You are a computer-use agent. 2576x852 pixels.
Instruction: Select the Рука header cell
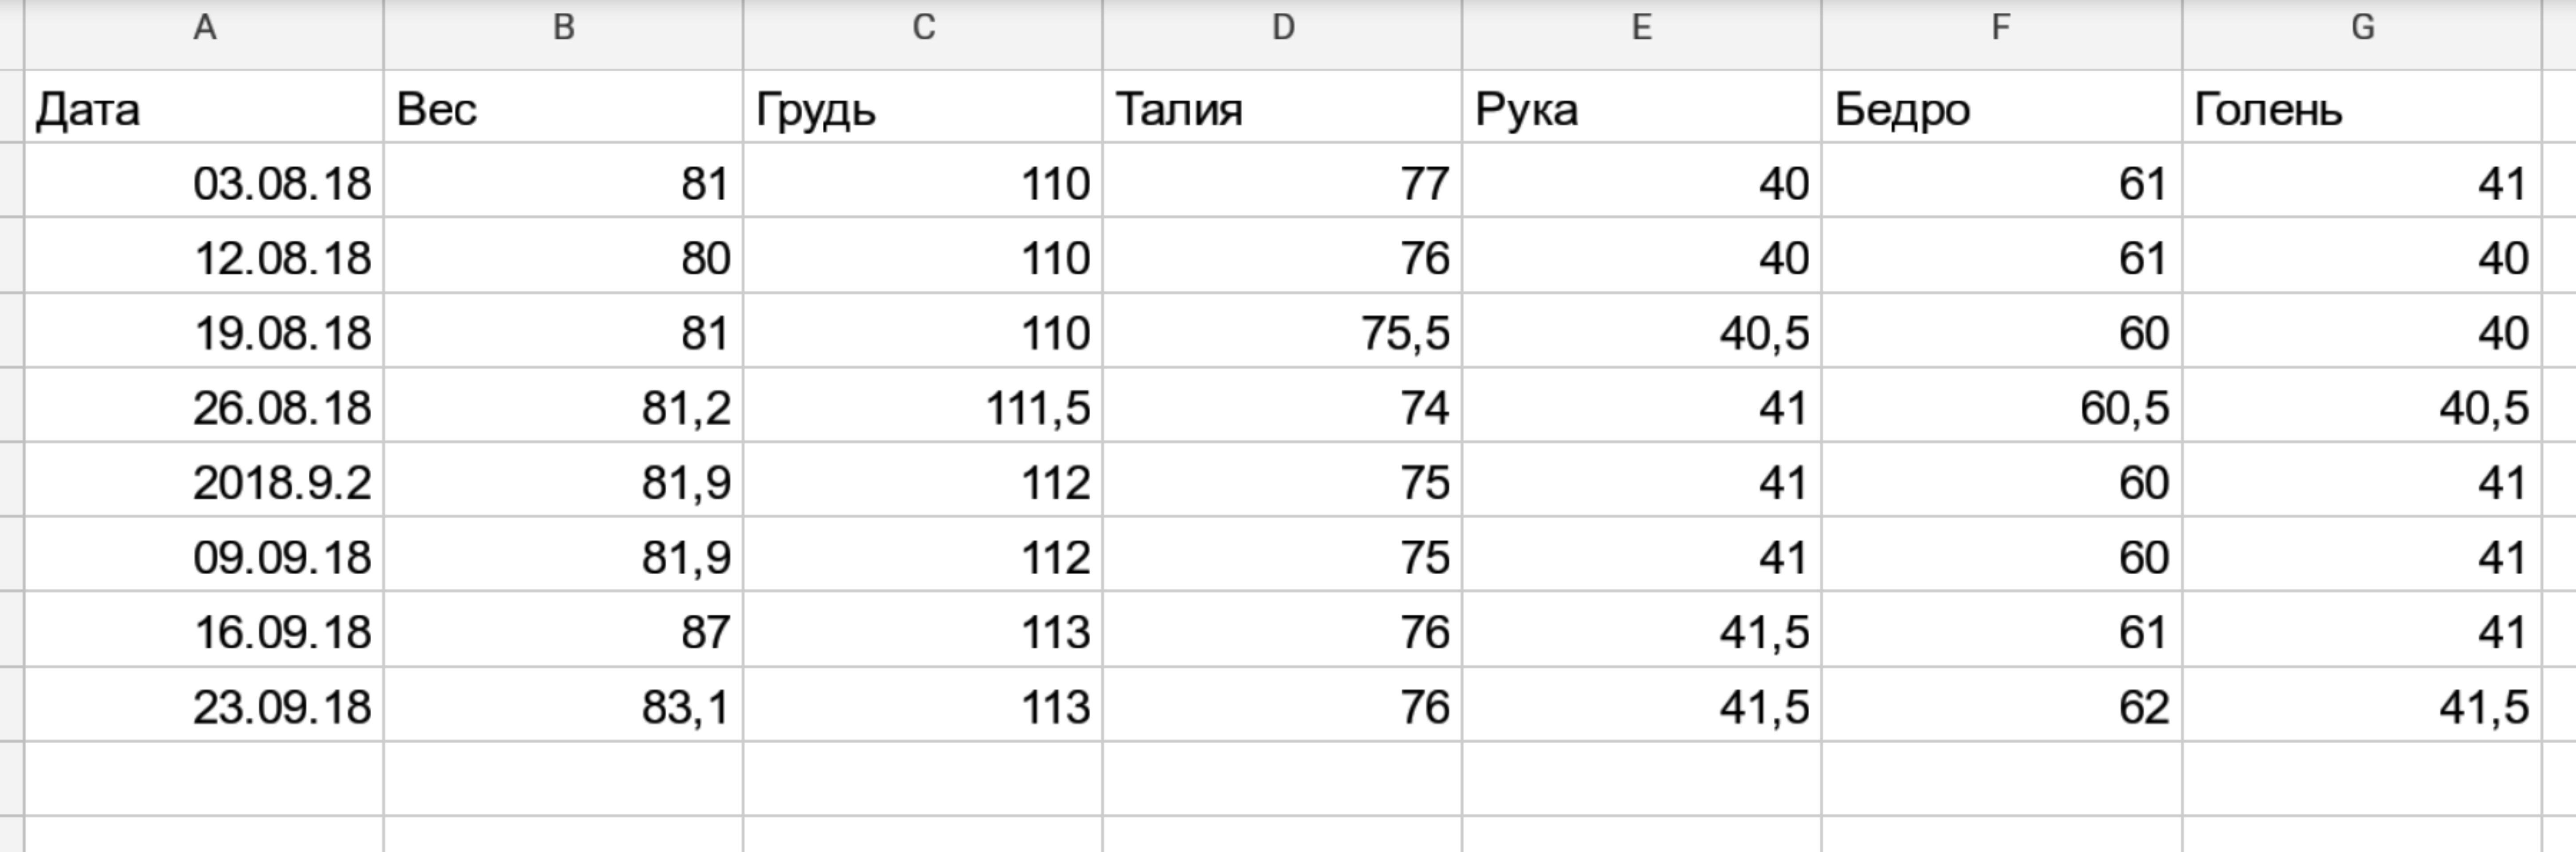[x=1641, y=108]
